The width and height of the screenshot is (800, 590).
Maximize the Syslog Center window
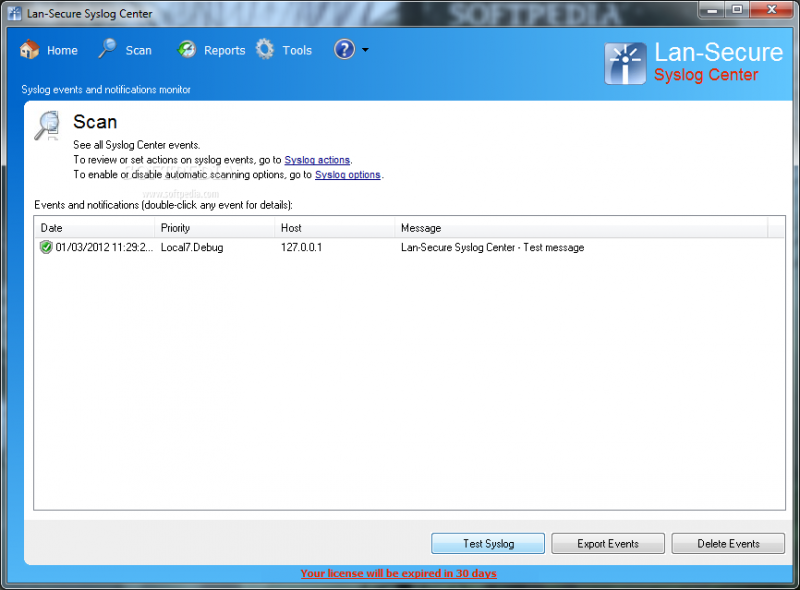tap(737, 10)
